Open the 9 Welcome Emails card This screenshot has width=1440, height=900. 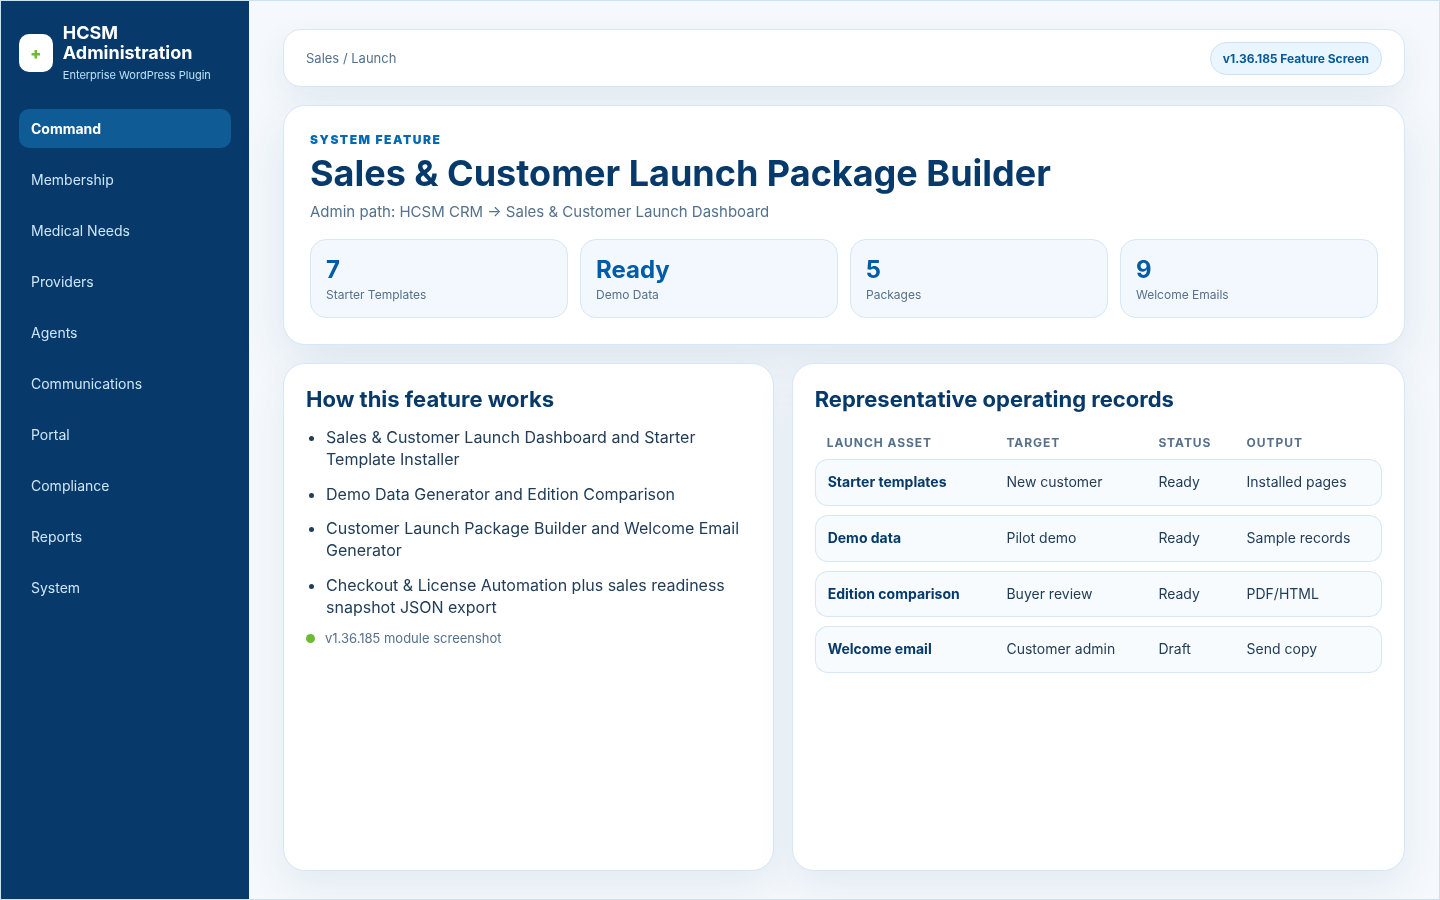pyautogui.click(x=1249, y=278)
